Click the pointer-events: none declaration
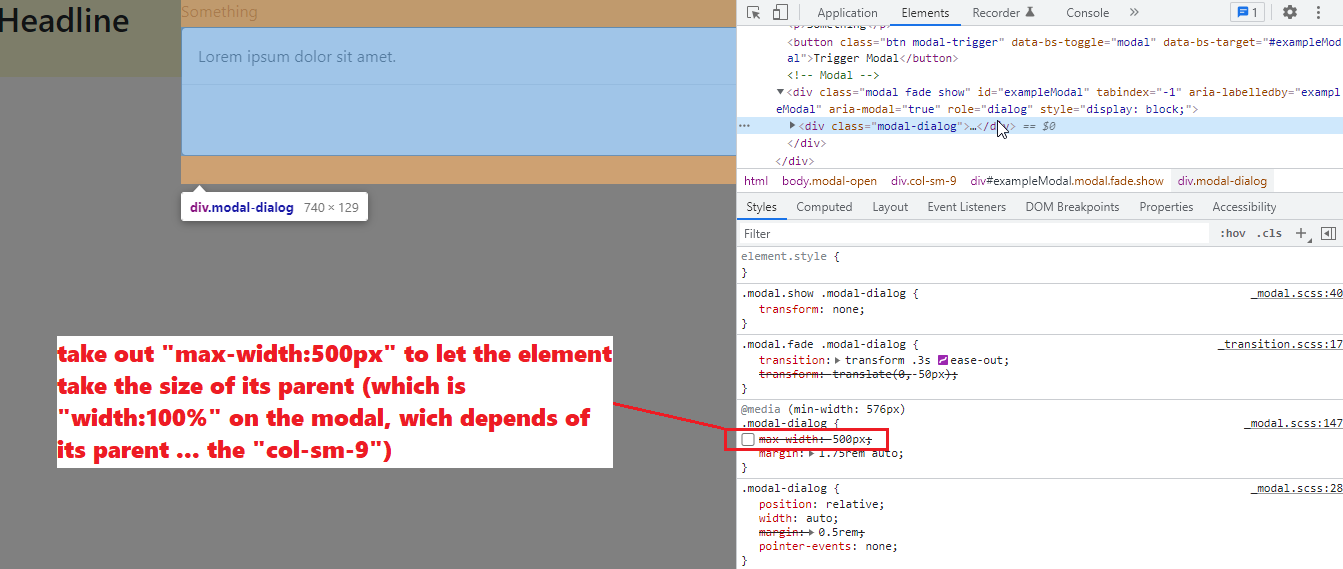Screen dimensions: 1343x569 (828, 546)
